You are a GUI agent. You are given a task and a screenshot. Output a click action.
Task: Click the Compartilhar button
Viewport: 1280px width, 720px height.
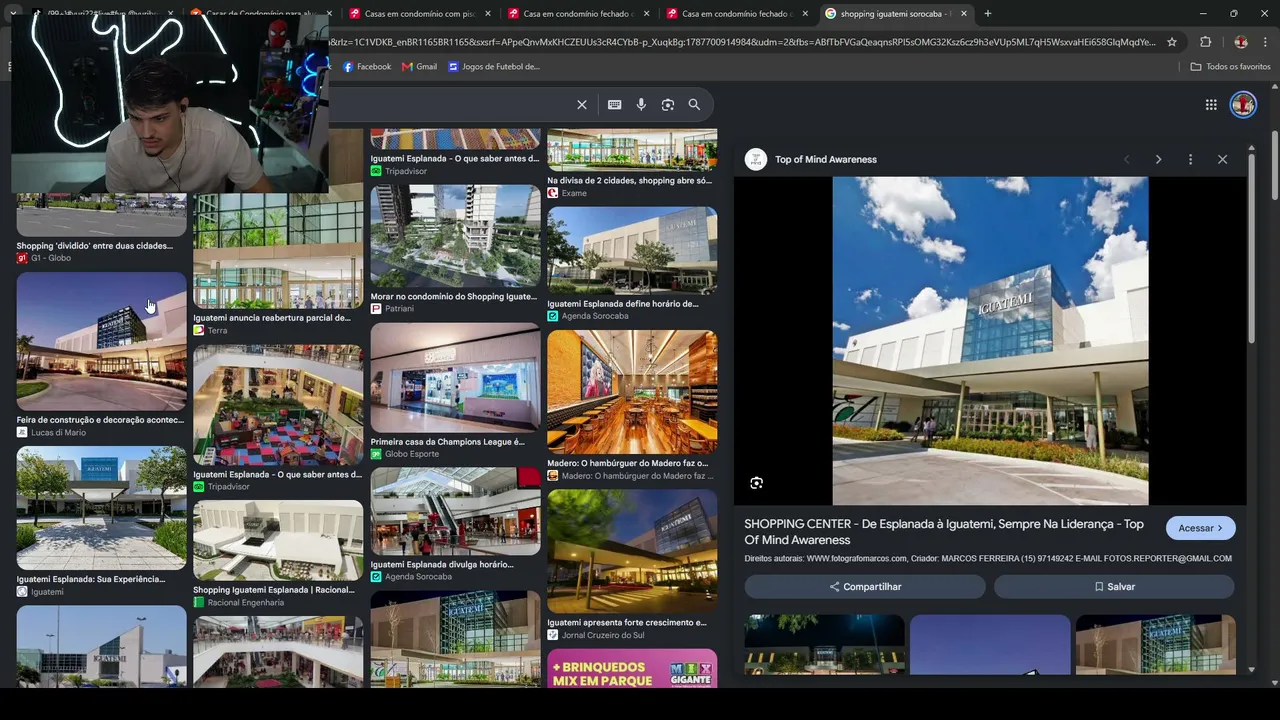click(865, 587)
